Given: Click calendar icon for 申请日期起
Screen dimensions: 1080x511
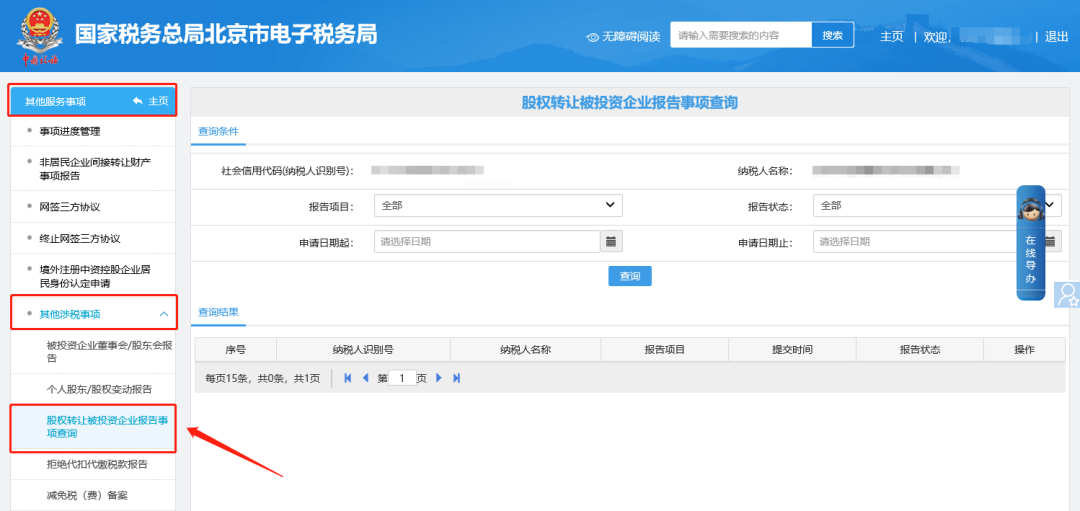Looking at the screenshot, I should coord(611,241).
